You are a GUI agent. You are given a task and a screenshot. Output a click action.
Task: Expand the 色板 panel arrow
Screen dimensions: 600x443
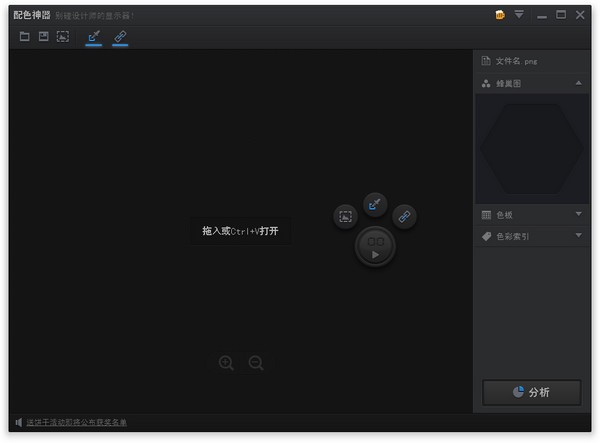tap(579, 214)
